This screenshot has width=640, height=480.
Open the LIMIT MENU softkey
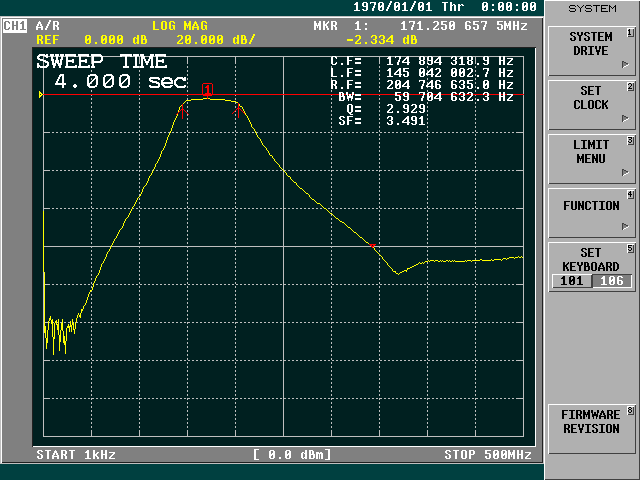tap(591, 152)
